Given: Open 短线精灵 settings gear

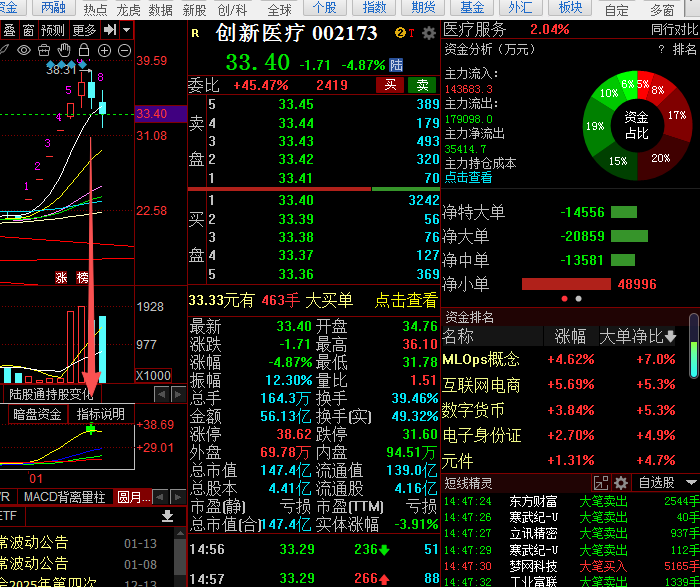Looking at the screenshot, I should point(621,483).
